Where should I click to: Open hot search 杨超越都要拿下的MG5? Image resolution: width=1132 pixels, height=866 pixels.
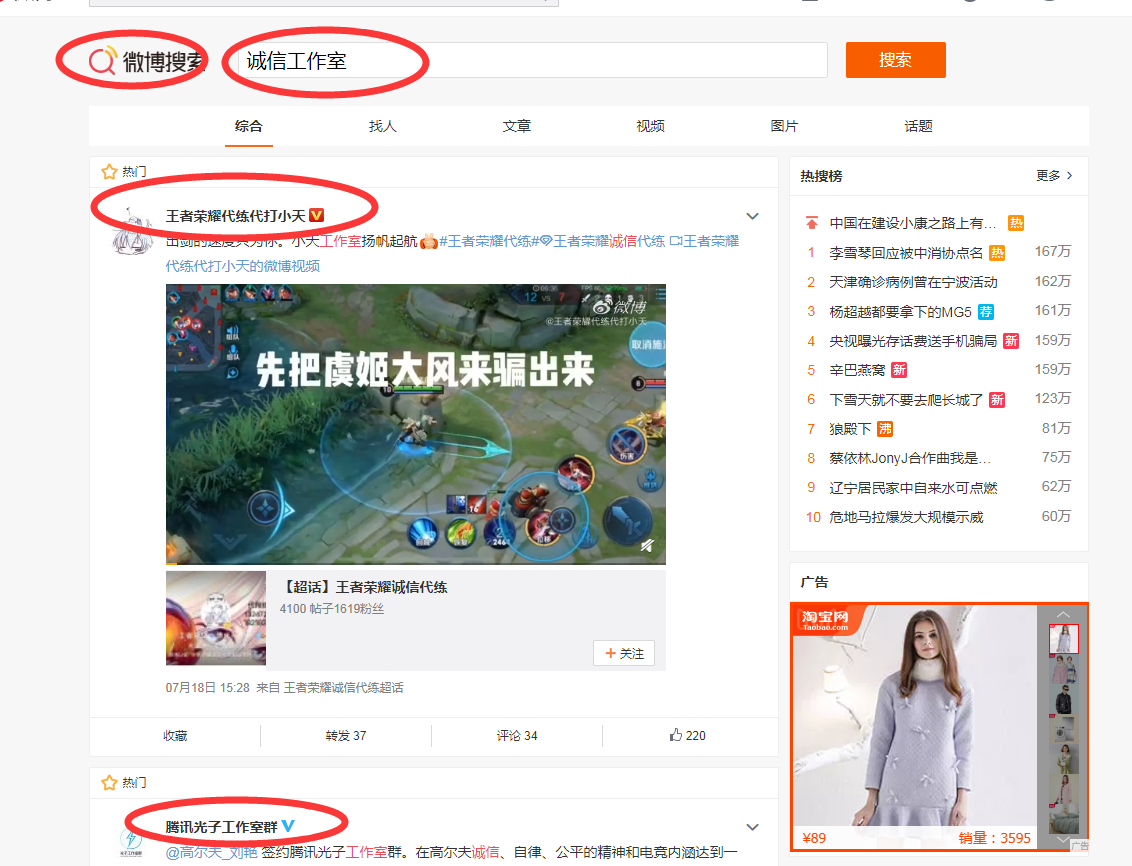point(900,312)
